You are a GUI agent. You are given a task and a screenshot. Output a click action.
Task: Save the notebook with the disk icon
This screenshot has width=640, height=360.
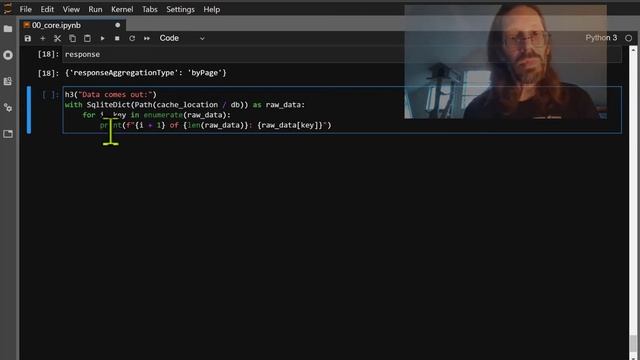28,38
